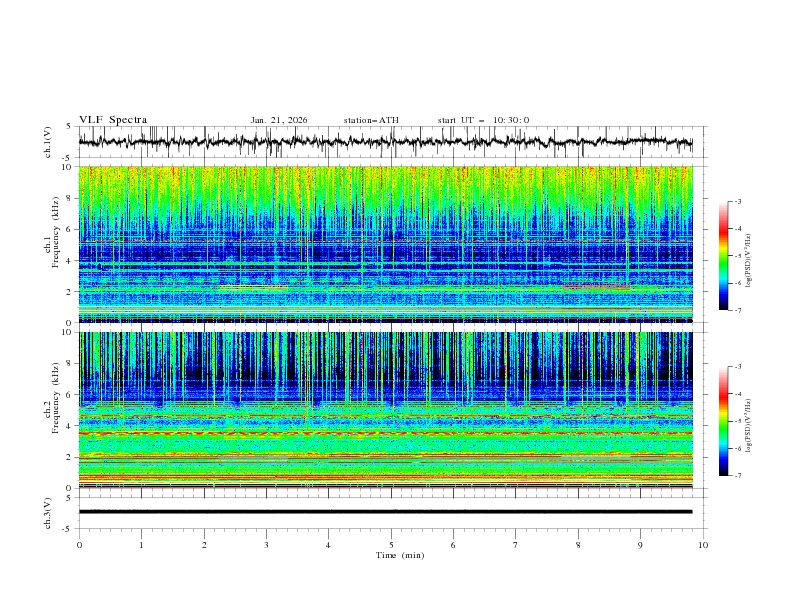Click the ch.3 flat waveform trace
The height and width of the screenshot is (612, 792).
[385, 512]
